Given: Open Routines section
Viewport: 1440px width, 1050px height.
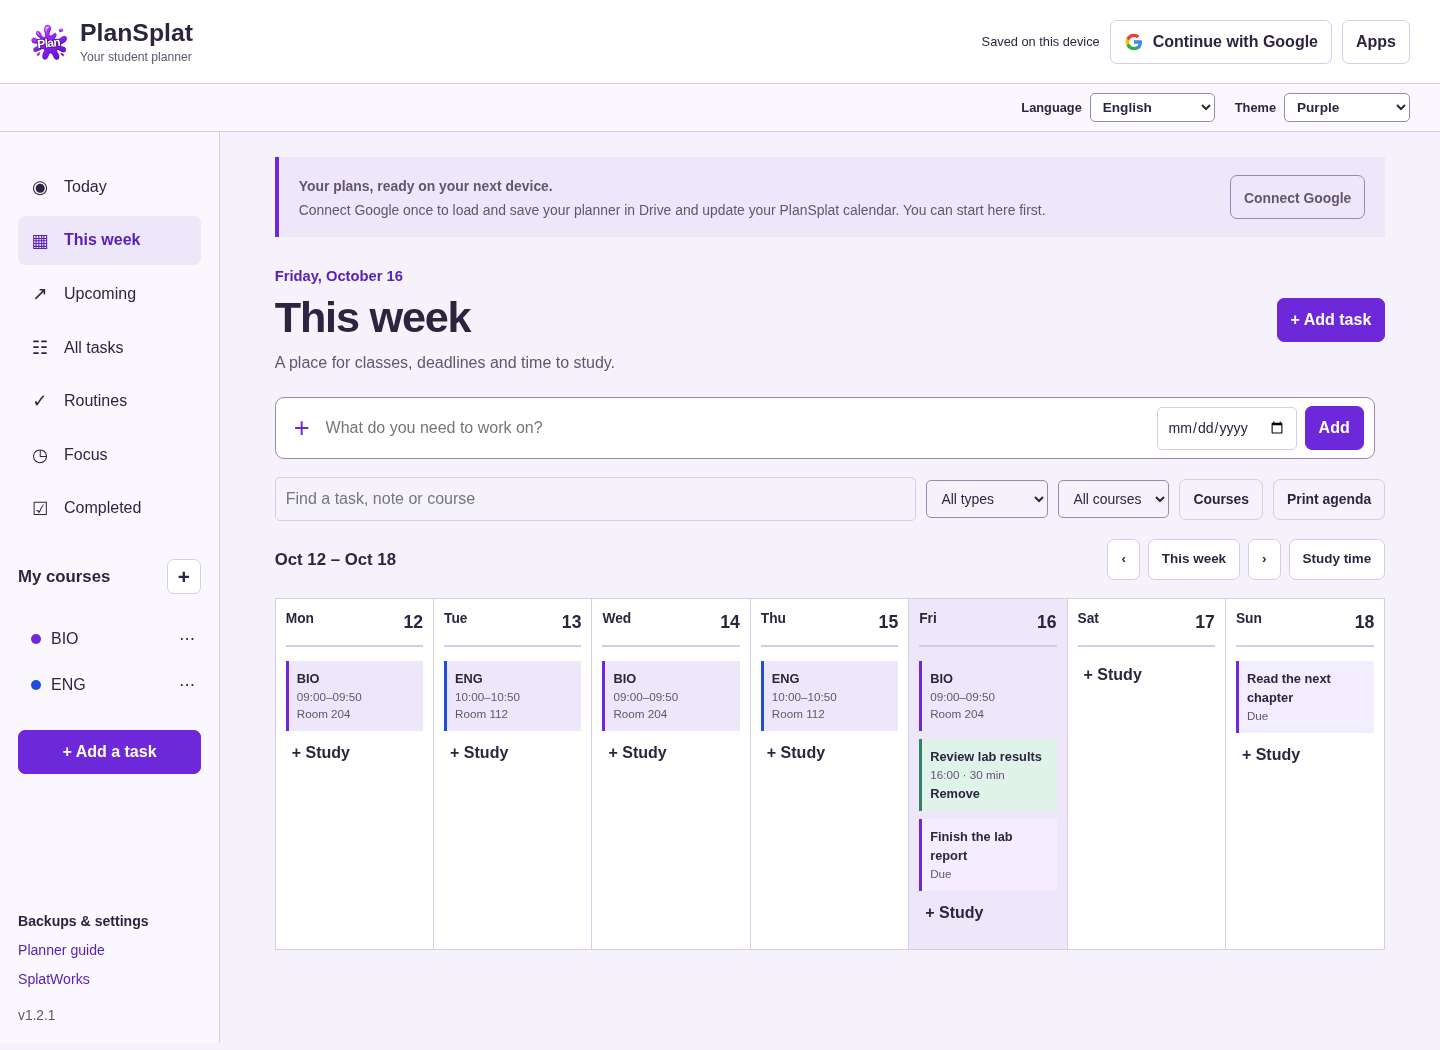Looking at the screenshot, I should point(109,401).
